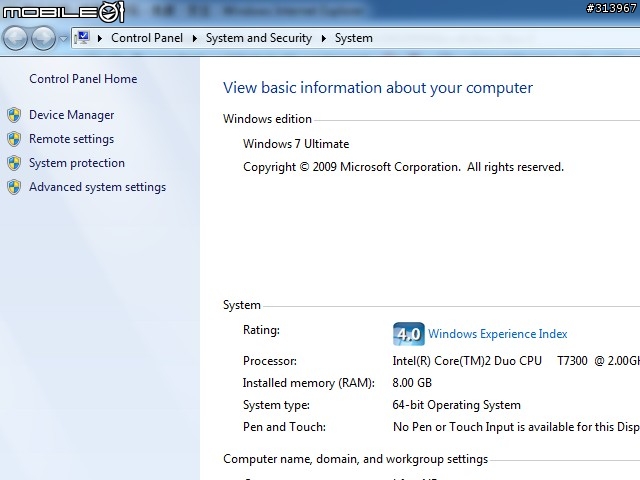Click the shield icon beside Advanced system settings
This screenshot has height=480, width=640.
14,187
